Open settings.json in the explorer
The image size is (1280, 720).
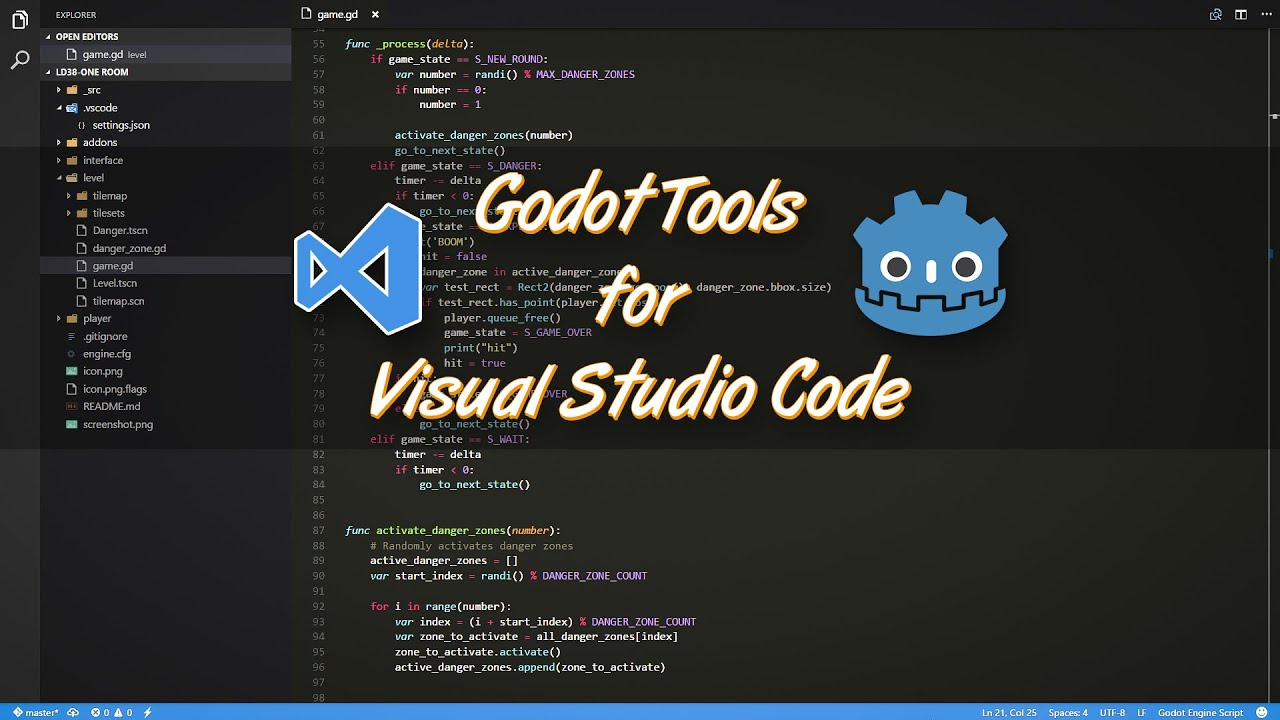[165, 125]
